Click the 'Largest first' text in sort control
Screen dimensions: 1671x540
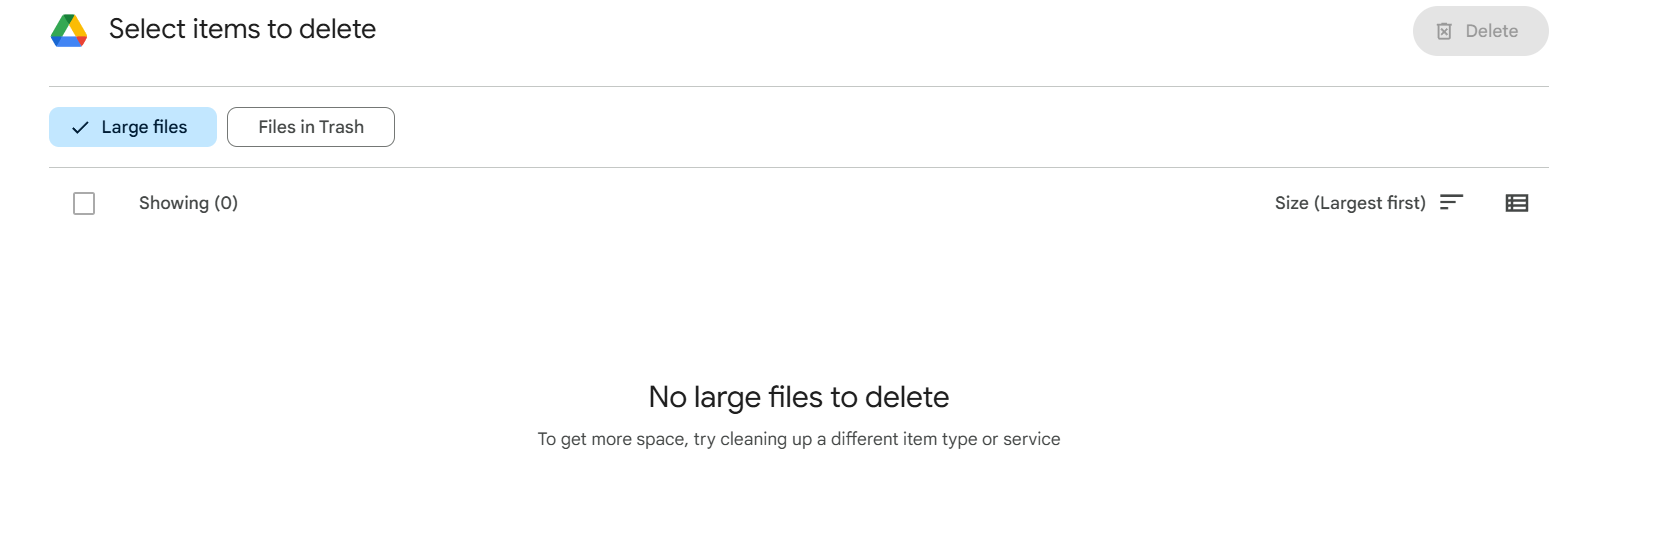tap(1370, 203)
